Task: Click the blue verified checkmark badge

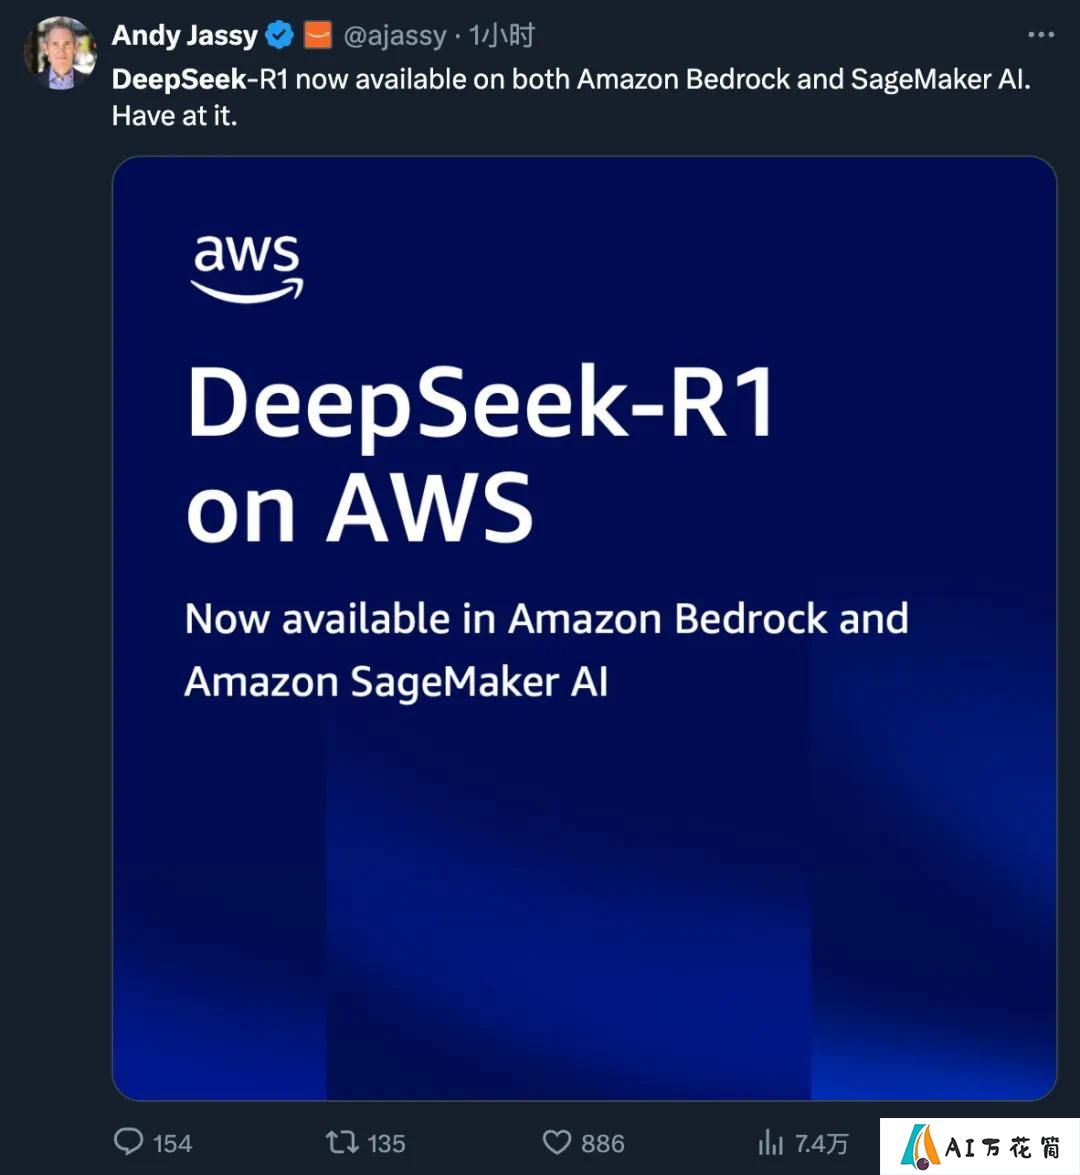Action: pyautogui.click(x=280, y=35)
